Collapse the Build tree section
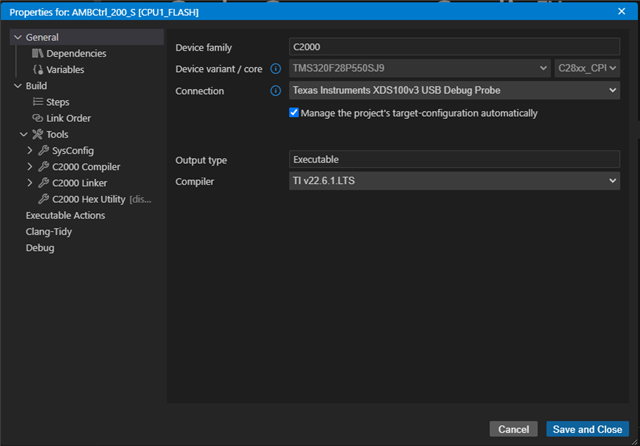640x446 pixels. 18,86
